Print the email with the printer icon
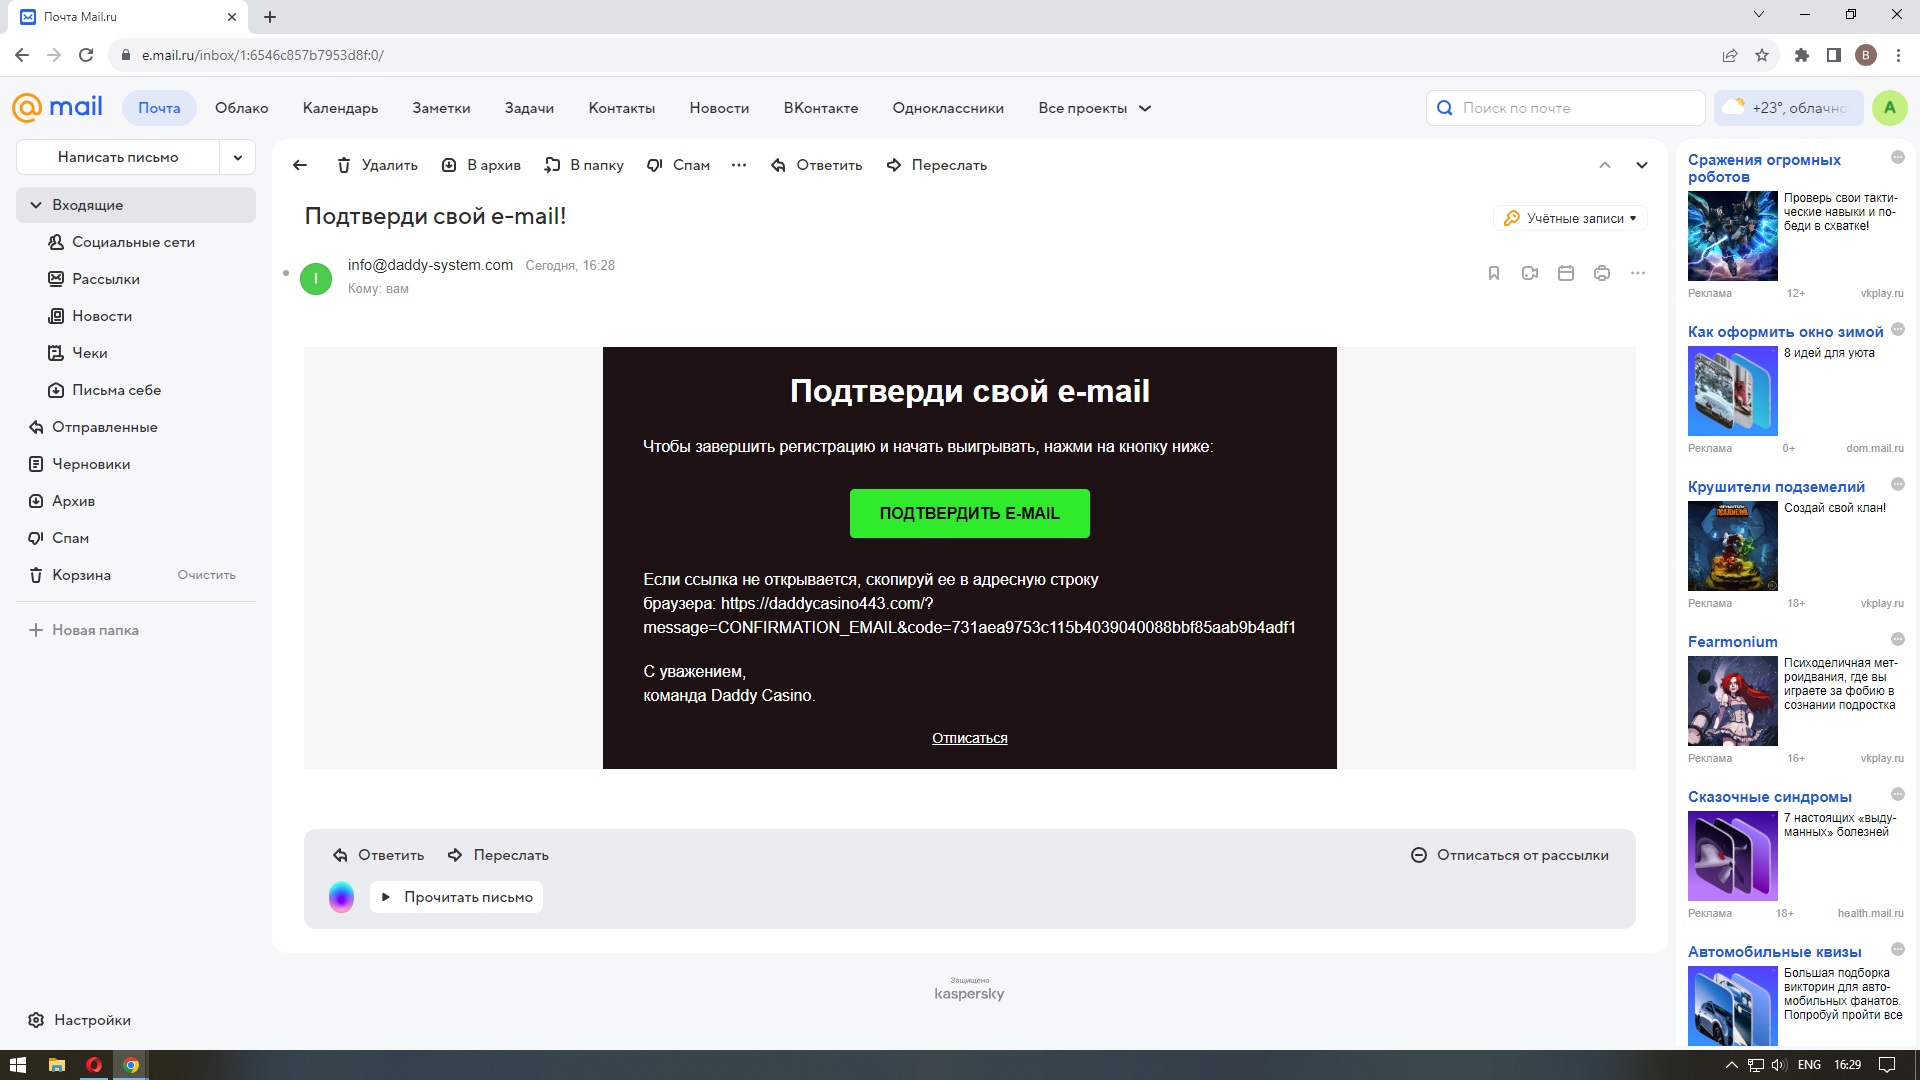Viewport: 1920px width, 1080px height. pos(1602,273)
